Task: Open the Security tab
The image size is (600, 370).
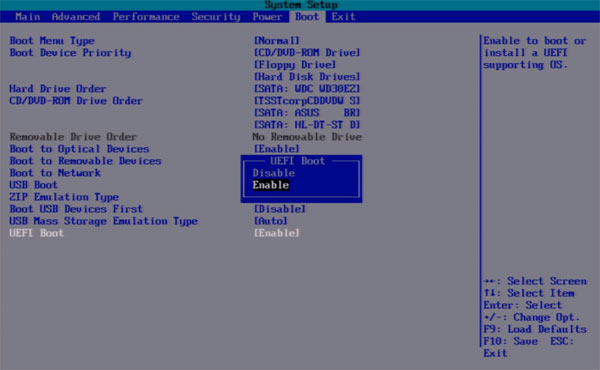Action: pyautogui.click(x=216, y=17)
